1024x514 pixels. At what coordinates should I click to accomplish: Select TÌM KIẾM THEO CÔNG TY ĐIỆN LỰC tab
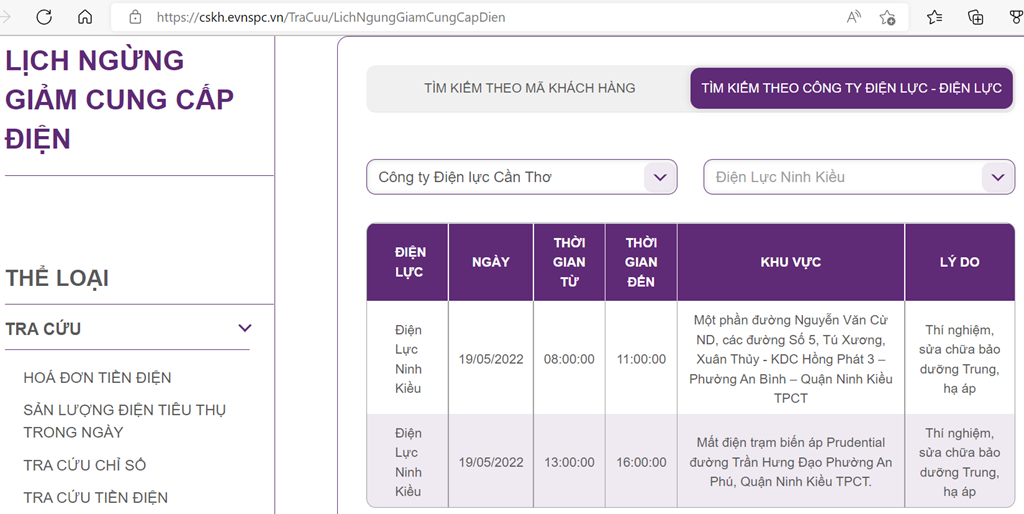click(x=851, y=88)
